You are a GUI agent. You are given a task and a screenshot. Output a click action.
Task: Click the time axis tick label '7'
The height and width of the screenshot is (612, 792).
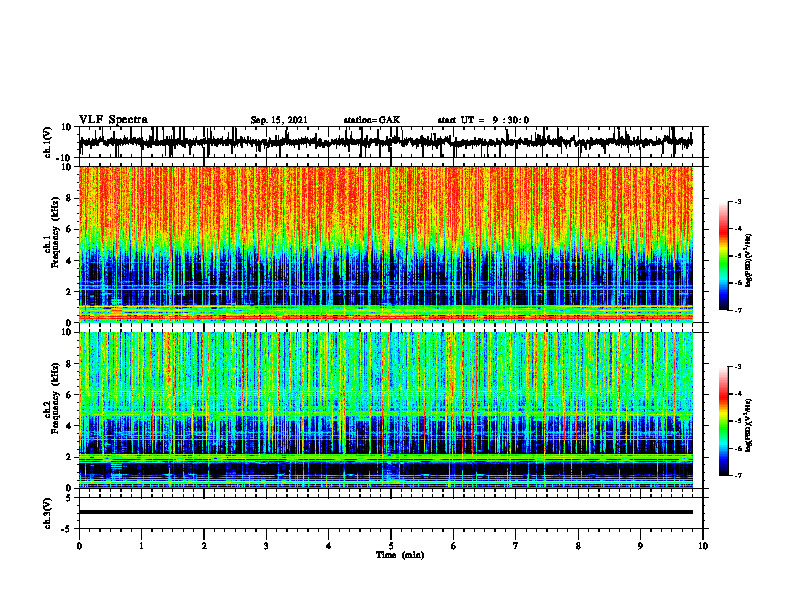[516, 546]
